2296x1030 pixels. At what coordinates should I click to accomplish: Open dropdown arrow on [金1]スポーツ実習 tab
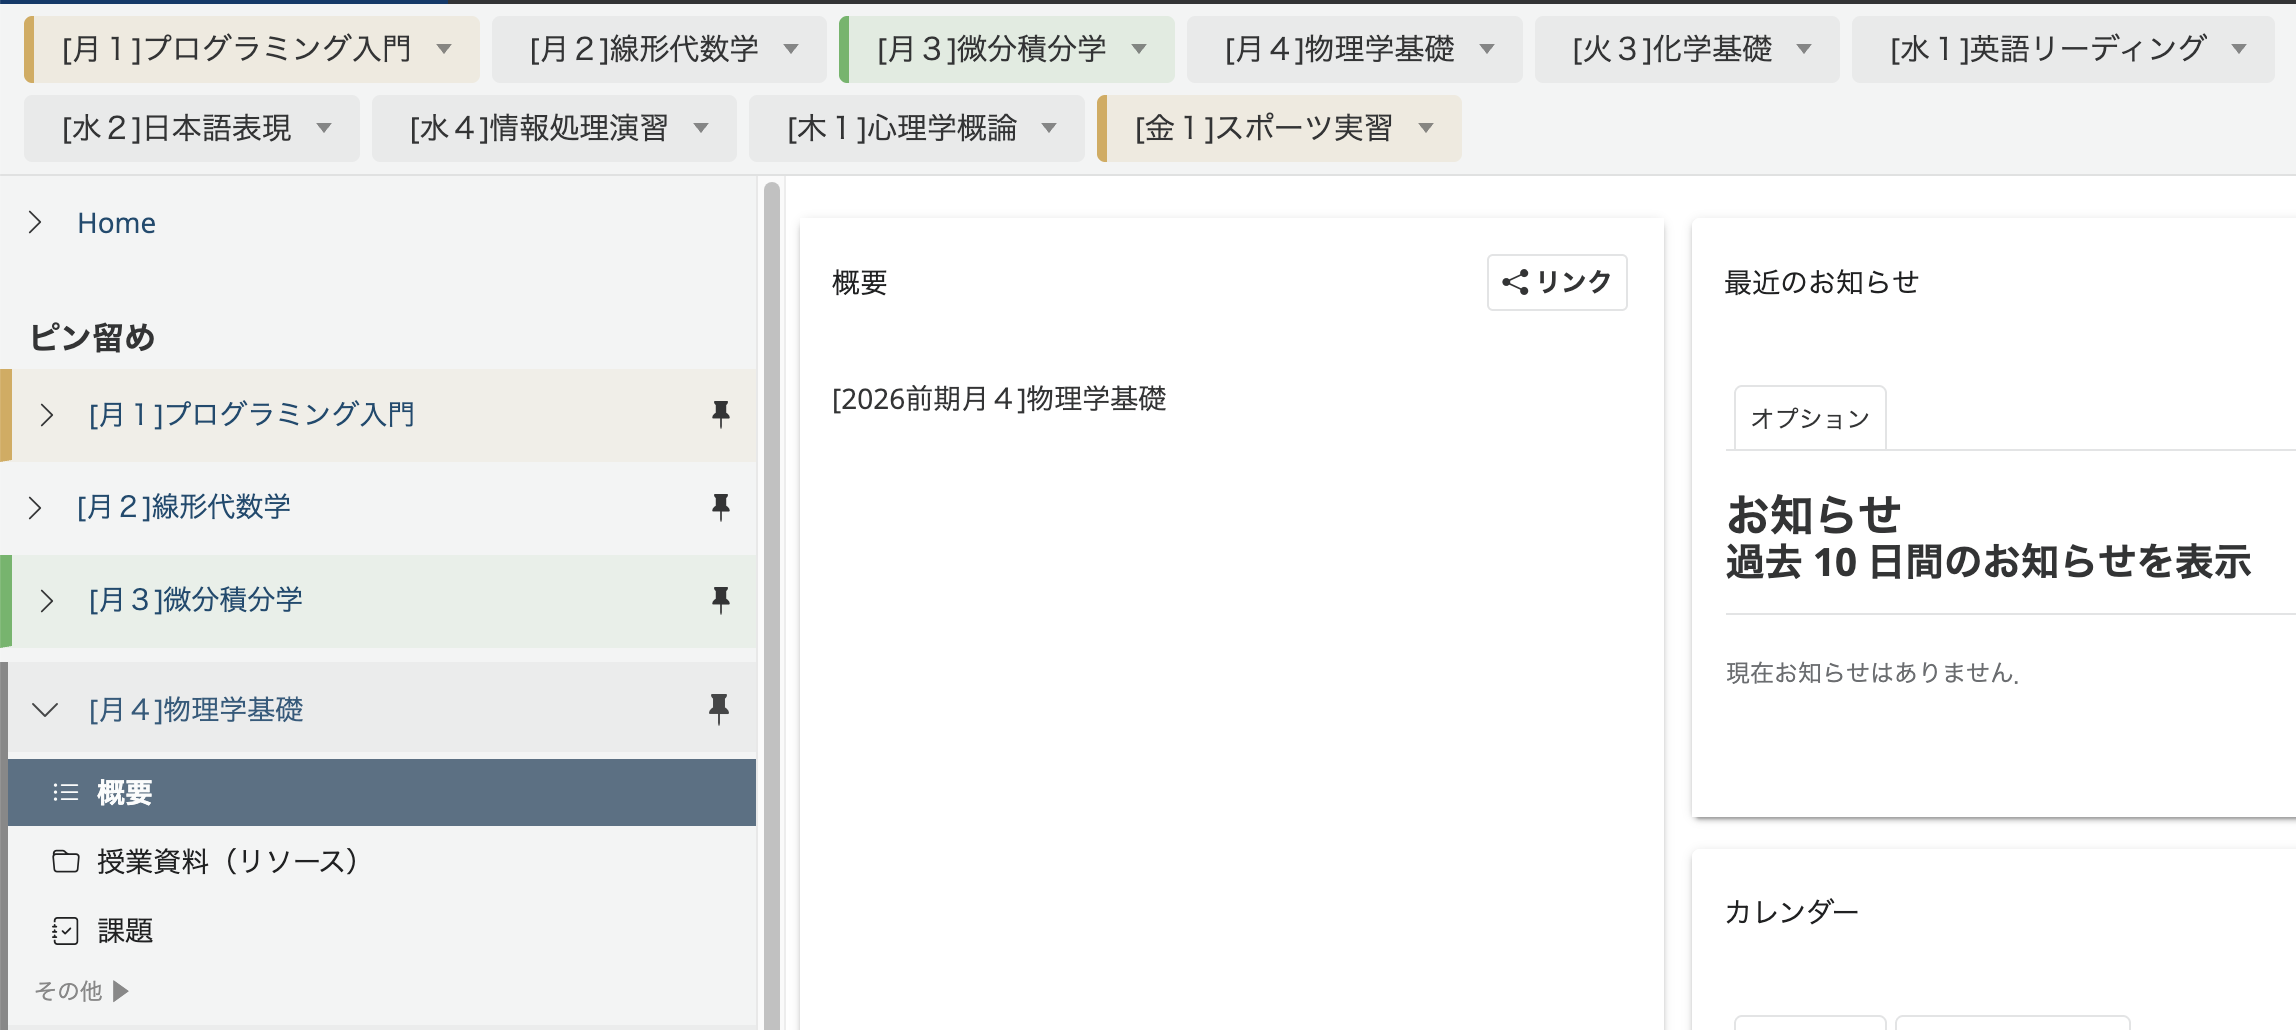coord(1426,128)
